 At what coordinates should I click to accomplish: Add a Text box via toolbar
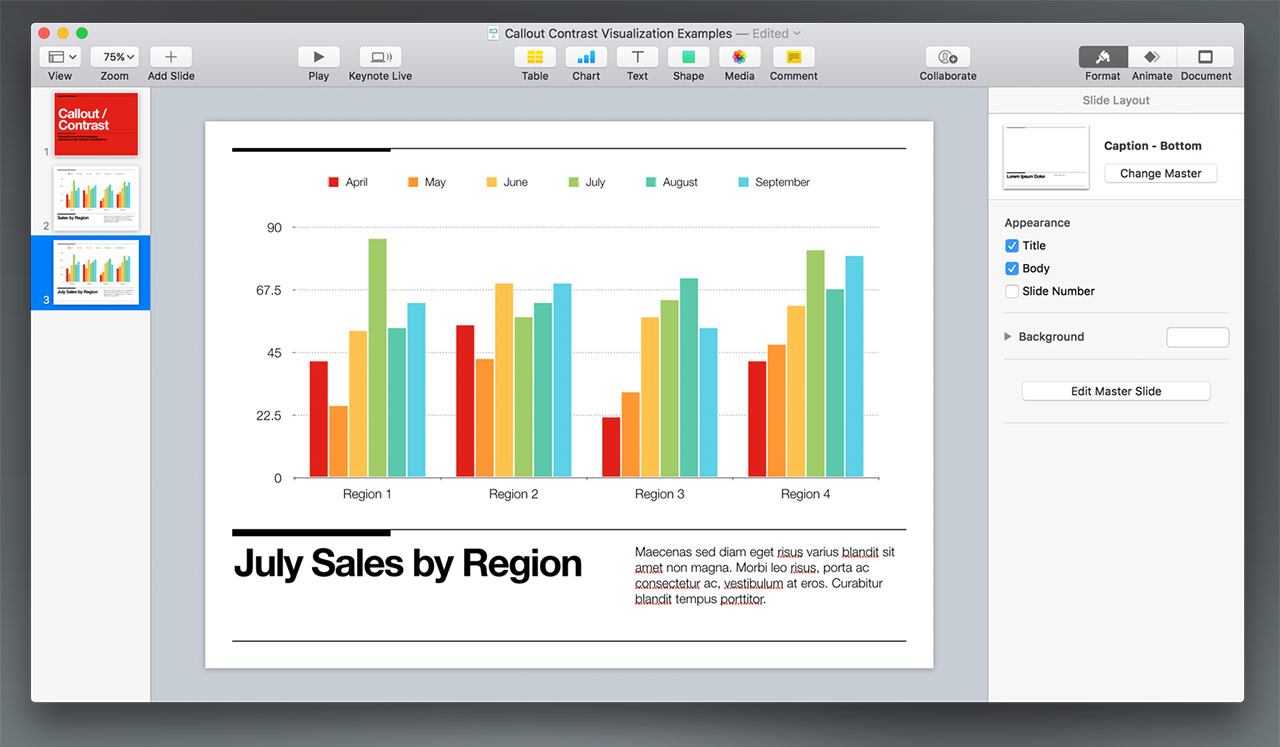(637, 58)
